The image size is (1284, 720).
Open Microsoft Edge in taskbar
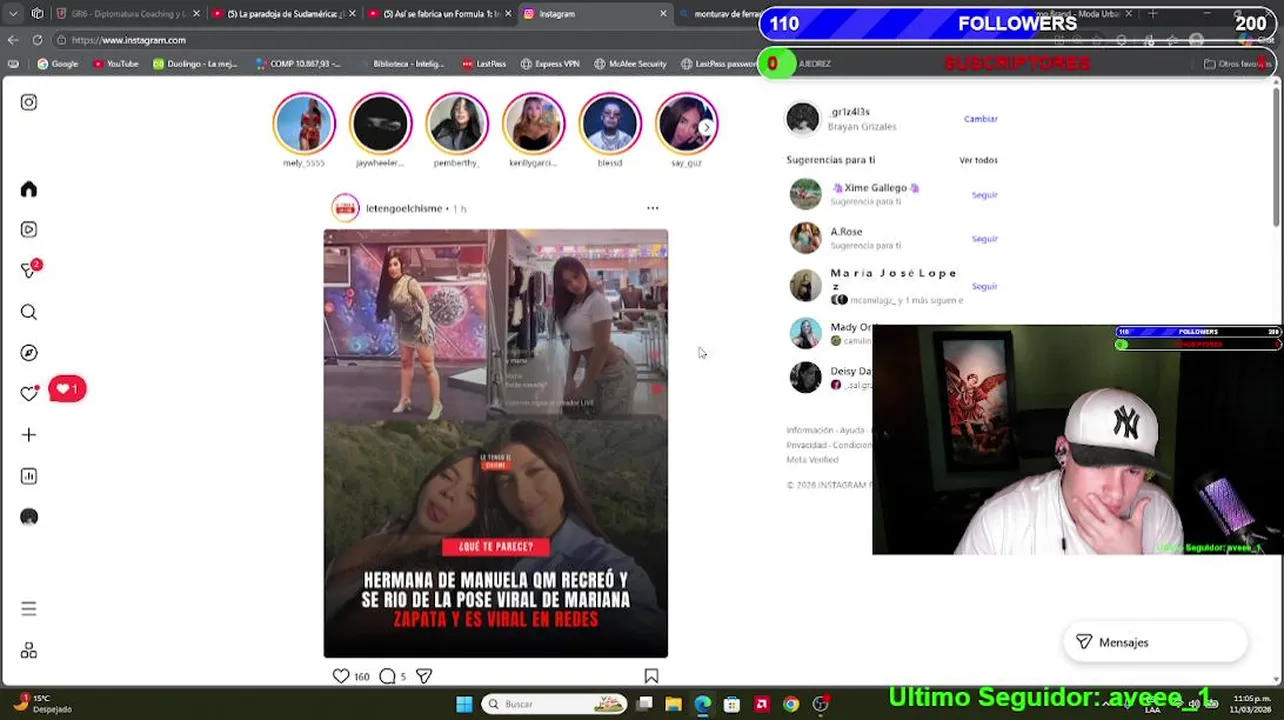tap(702, 704)
